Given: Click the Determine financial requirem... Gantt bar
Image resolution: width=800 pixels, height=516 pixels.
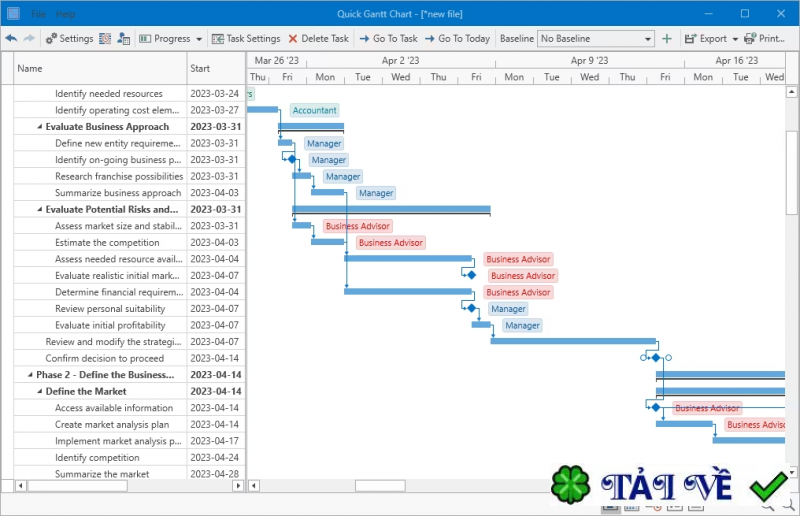Looking at the screenshot, I should pyautogui.click(x=408, y=291).
